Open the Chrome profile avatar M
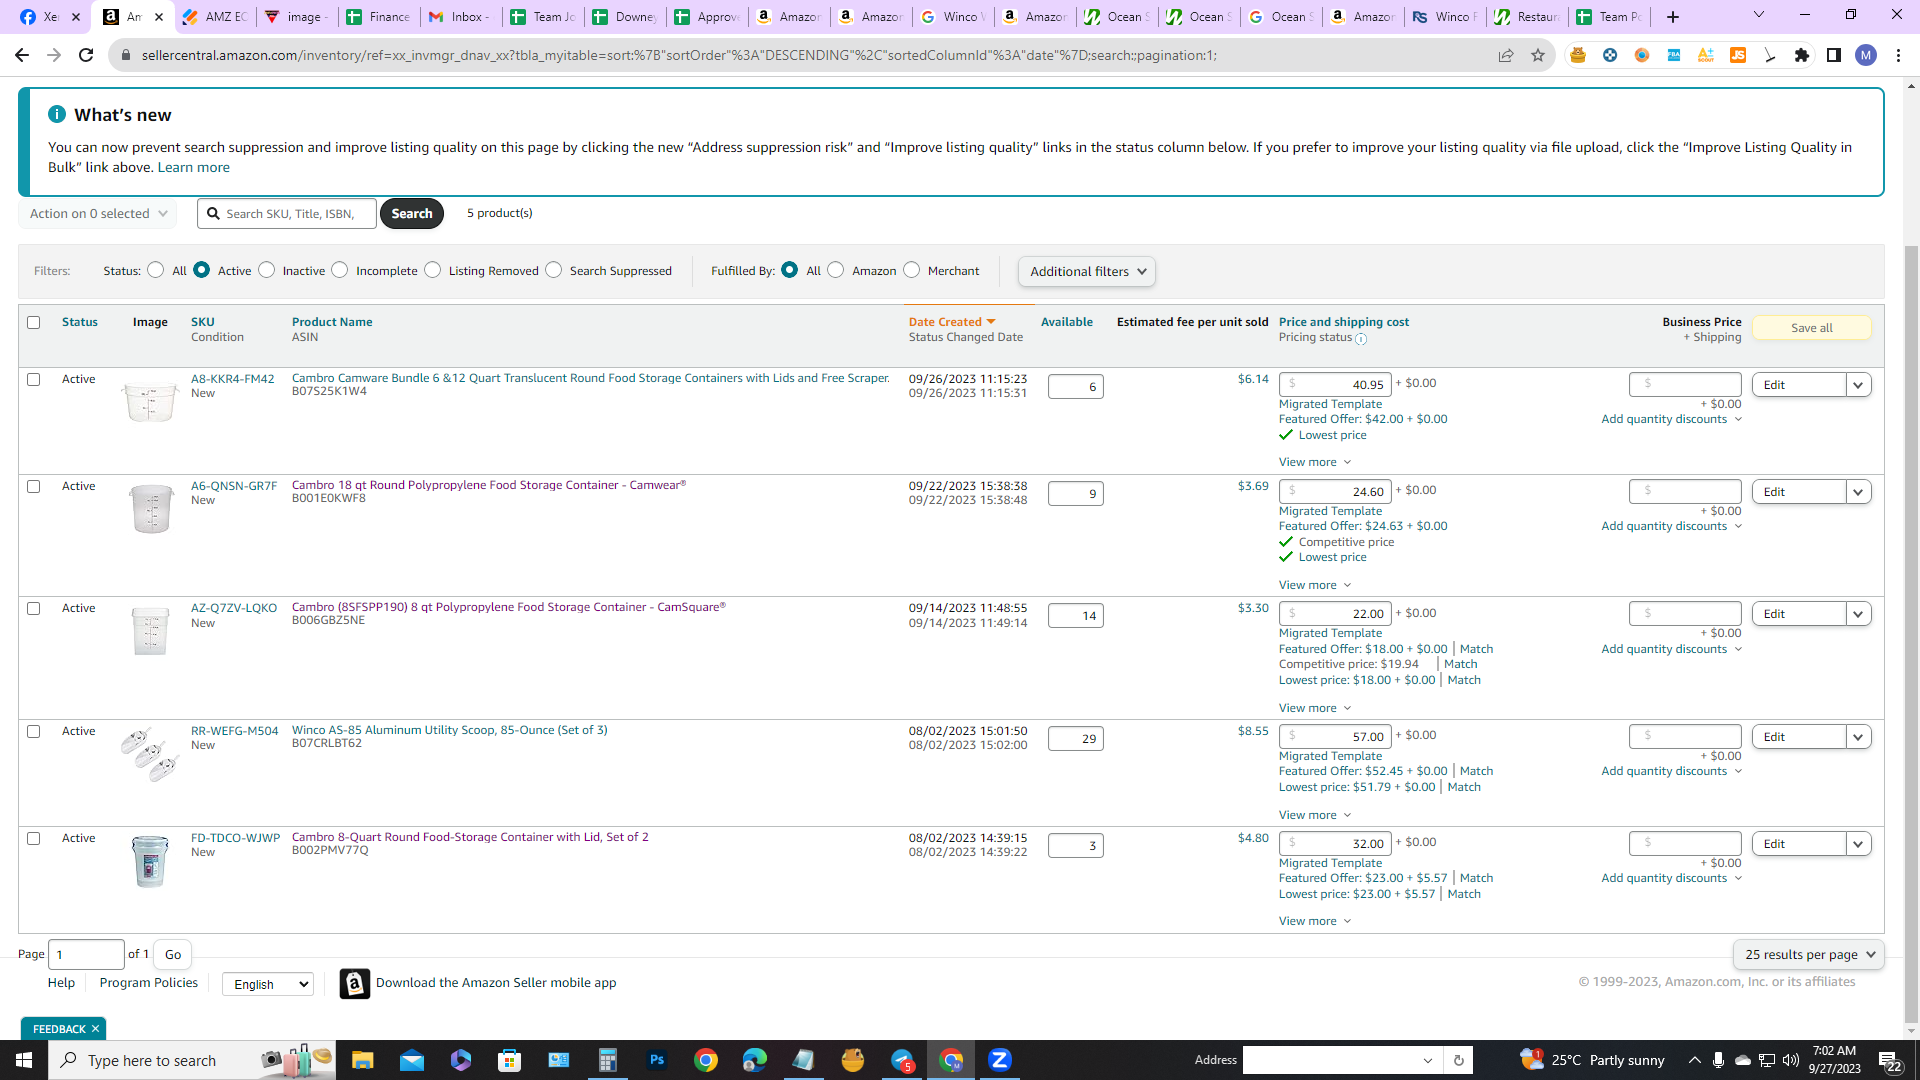Viewport: 1920px width, 1080px height. tap(1866, 55)
